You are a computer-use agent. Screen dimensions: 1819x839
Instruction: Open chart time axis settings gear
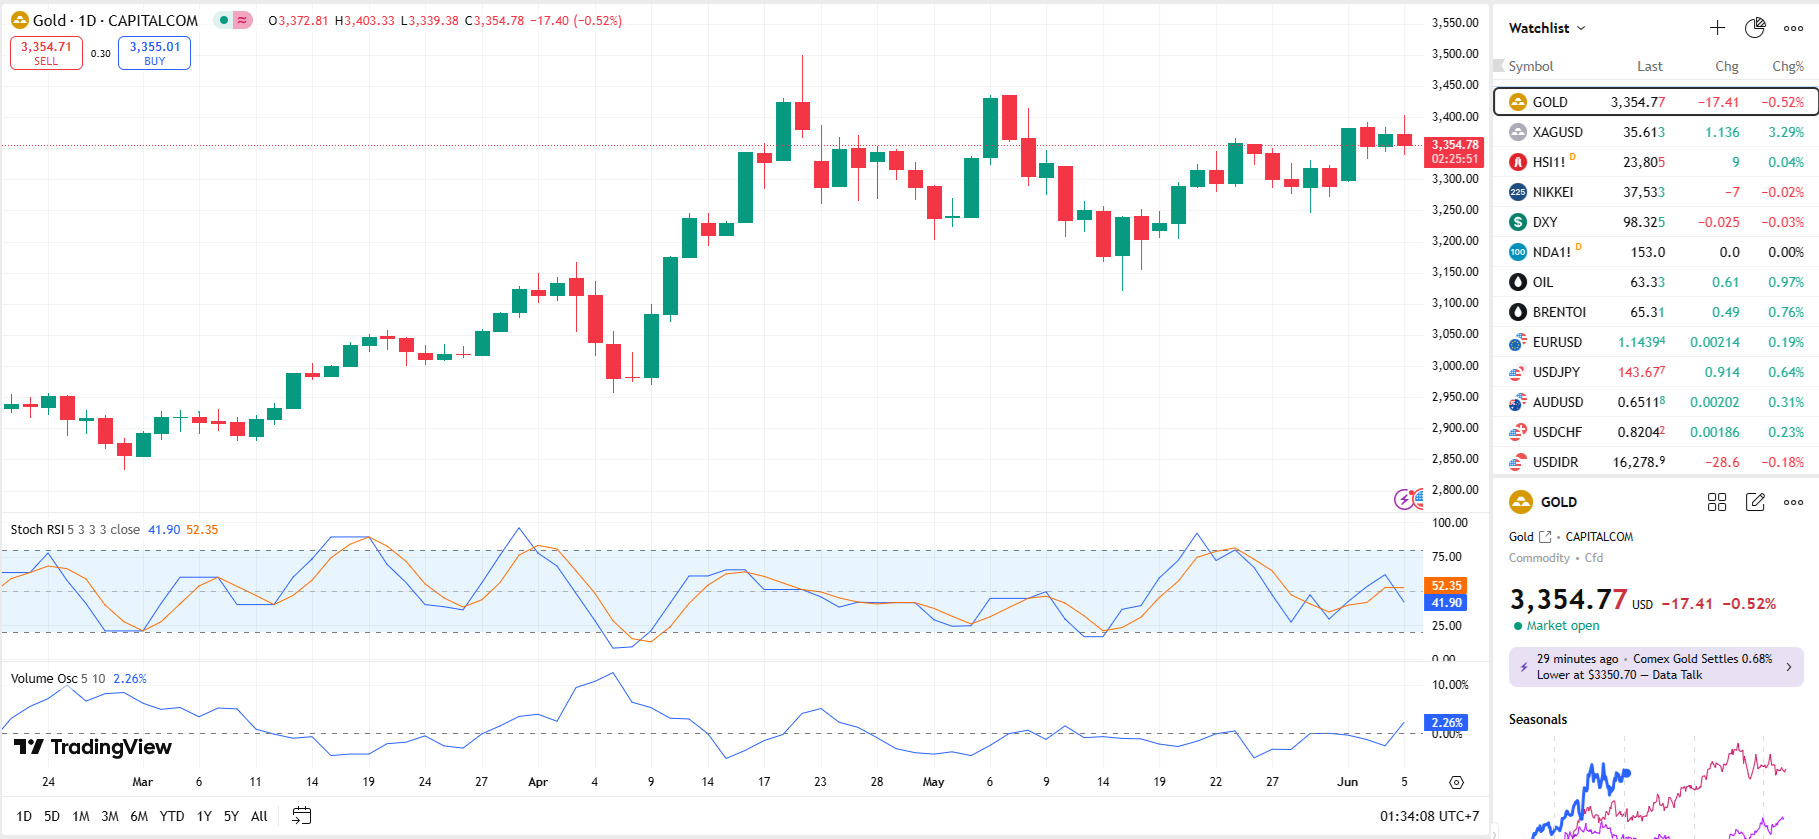coord(1456,782)
